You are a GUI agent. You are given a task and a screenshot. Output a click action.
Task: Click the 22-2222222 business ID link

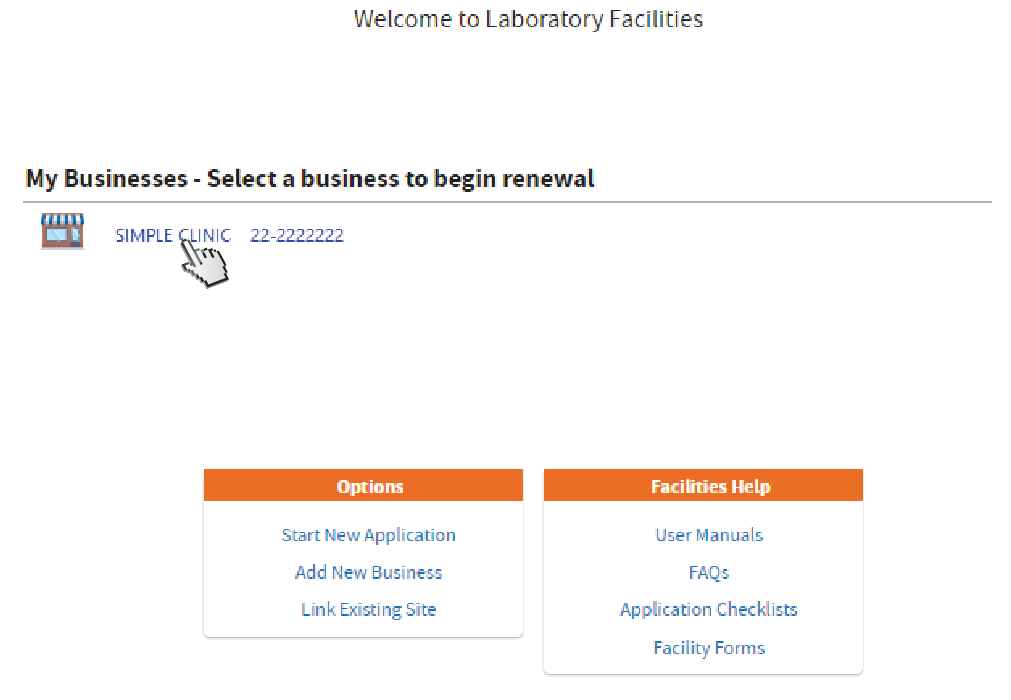click(297, 236)
